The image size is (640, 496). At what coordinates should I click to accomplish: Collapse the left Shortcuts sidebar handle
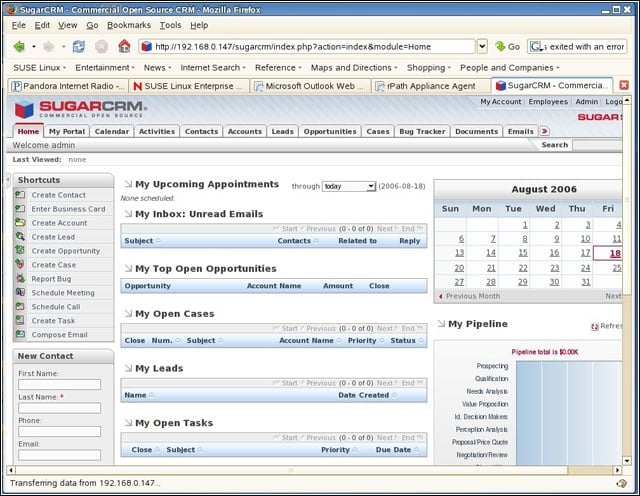click(x=8, y=179)
